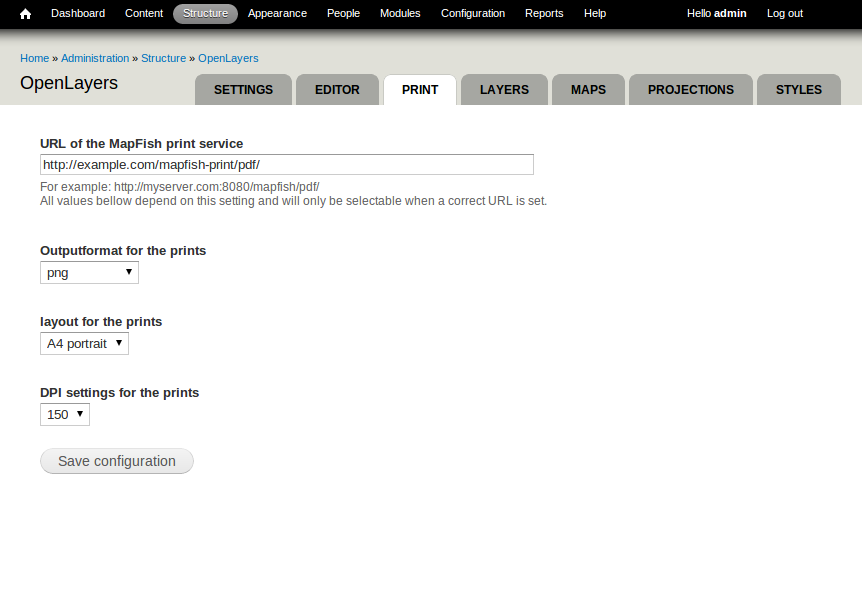Click the Save configuration button
Image resolution: width=862 pixels, height=594 pixels.
[x=117, y=461]
